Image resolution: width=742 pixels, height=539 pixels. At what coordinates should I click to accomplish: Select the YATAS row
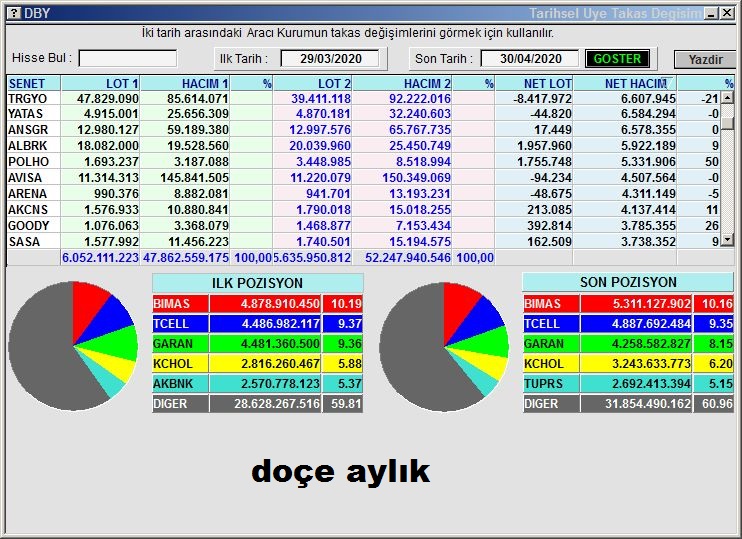tap(363, 114)
